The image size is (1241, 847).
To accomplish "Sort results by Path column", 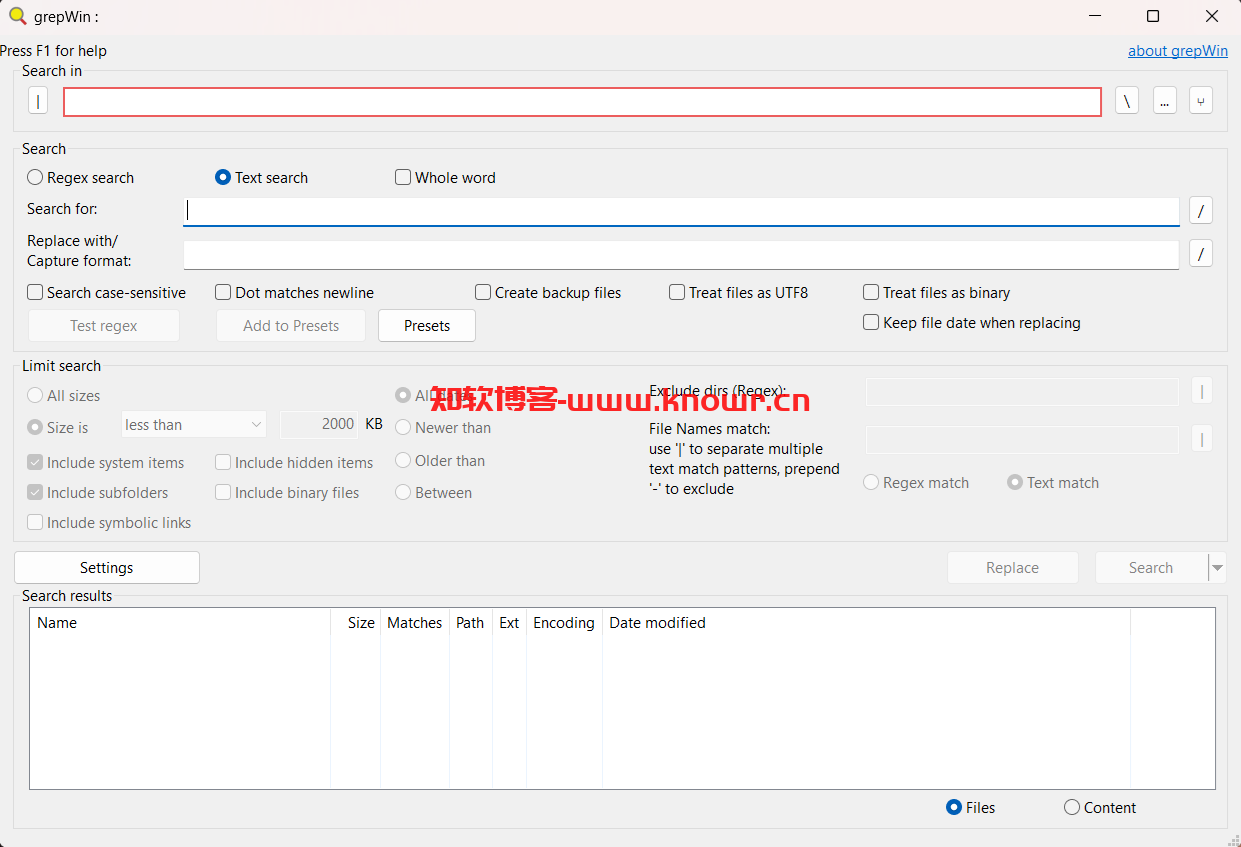I will 471,623.
